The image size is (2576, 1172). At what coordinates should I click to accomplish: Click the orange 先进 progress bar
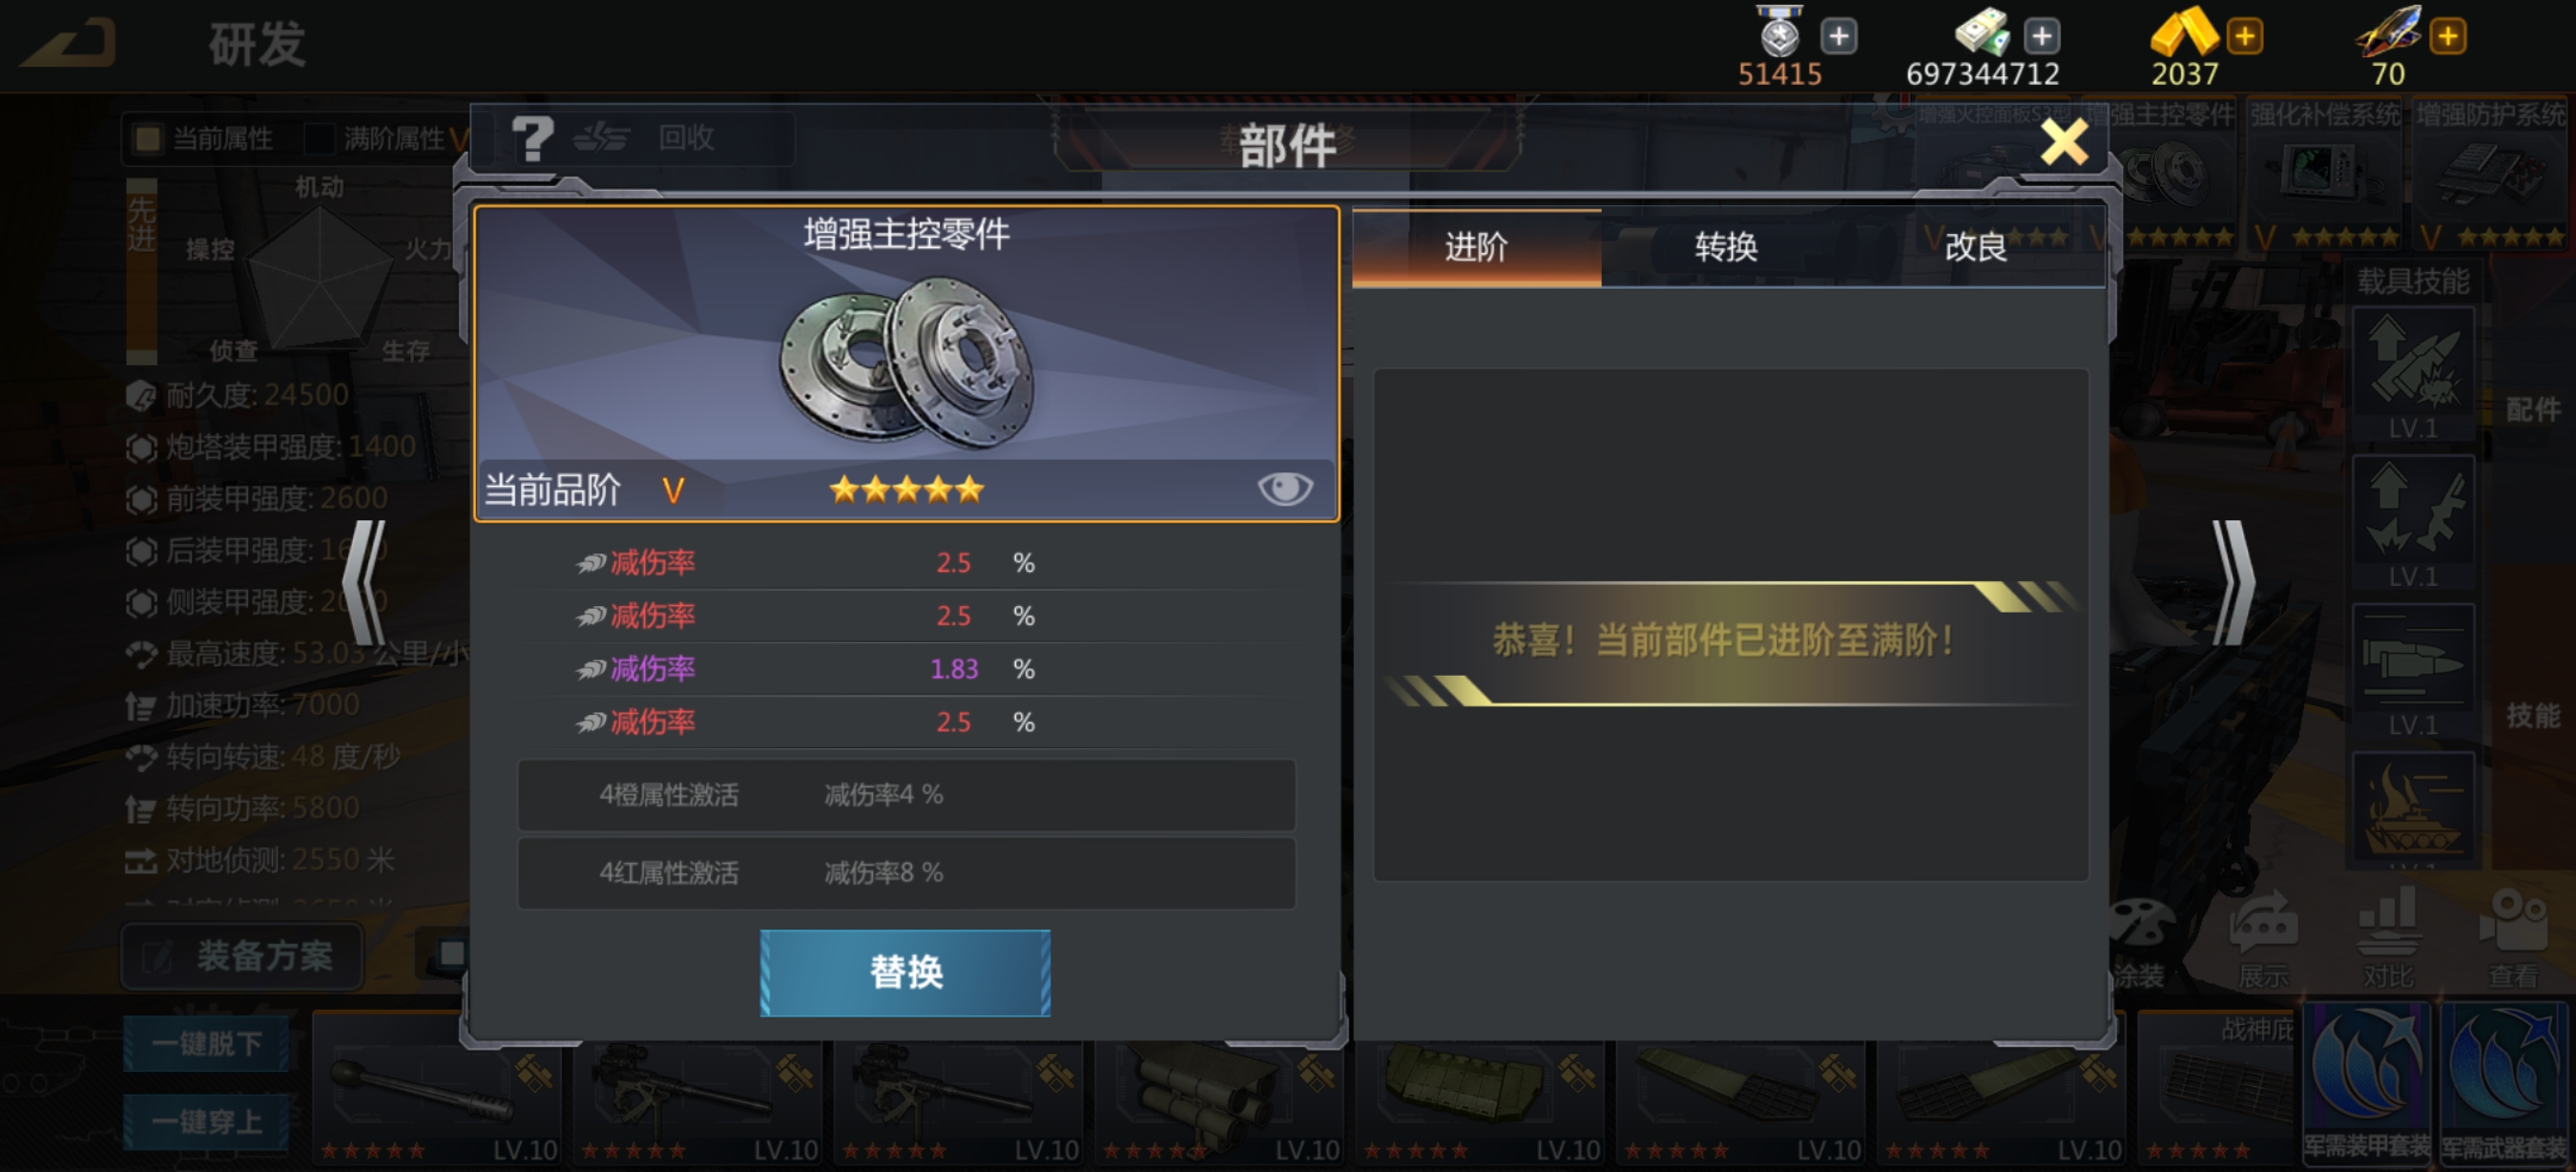[x=141, y=270]
